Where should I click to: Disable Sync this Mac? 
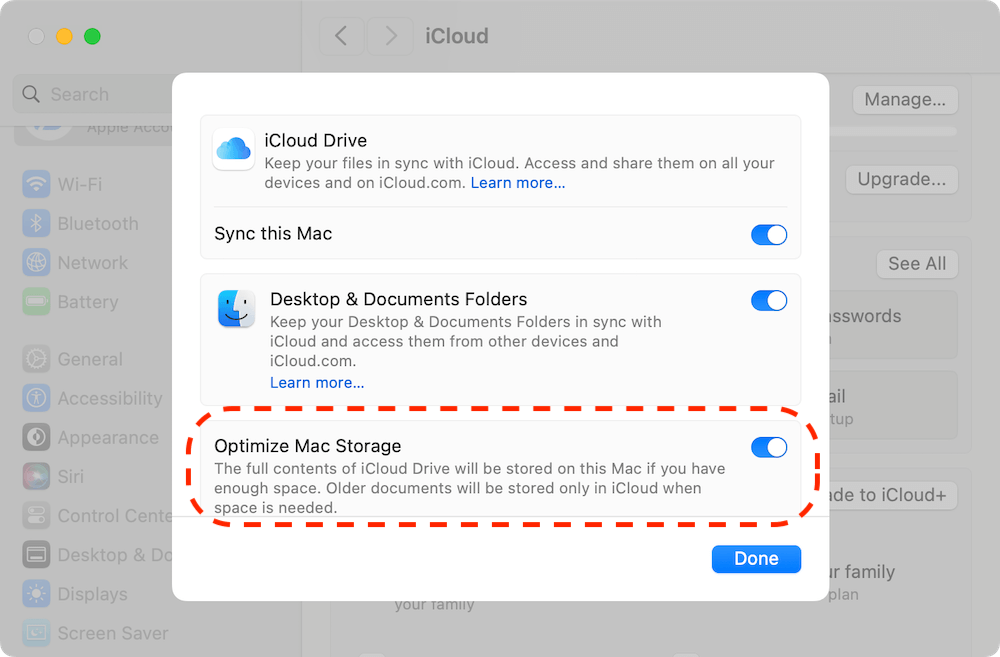tap(769, 234)
